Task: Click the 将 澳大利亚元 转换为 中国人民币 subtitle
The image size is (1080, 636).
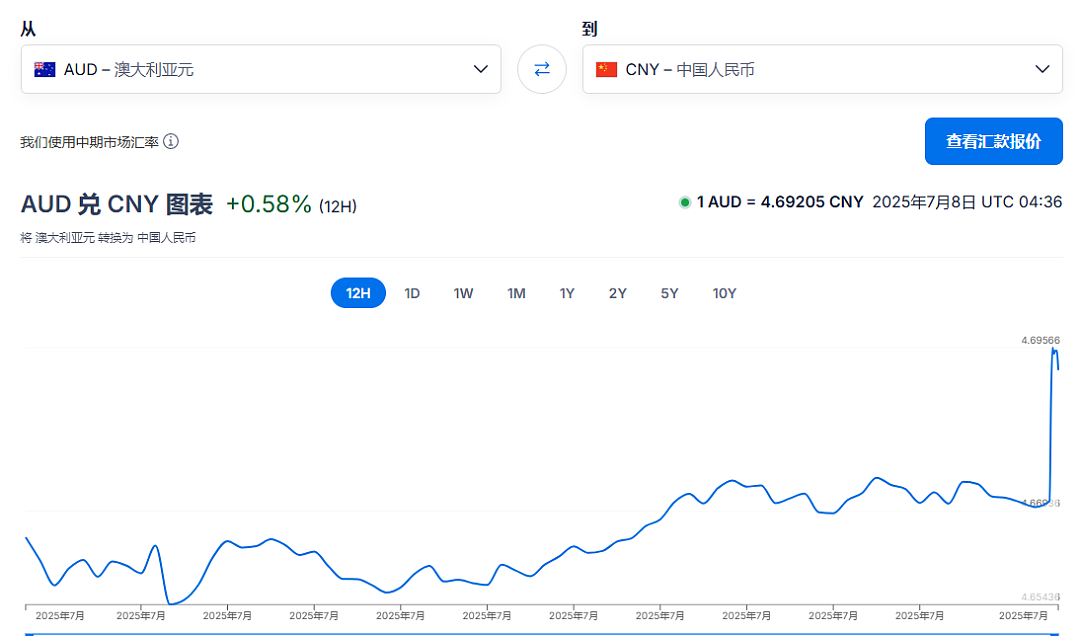Action: 108,238
